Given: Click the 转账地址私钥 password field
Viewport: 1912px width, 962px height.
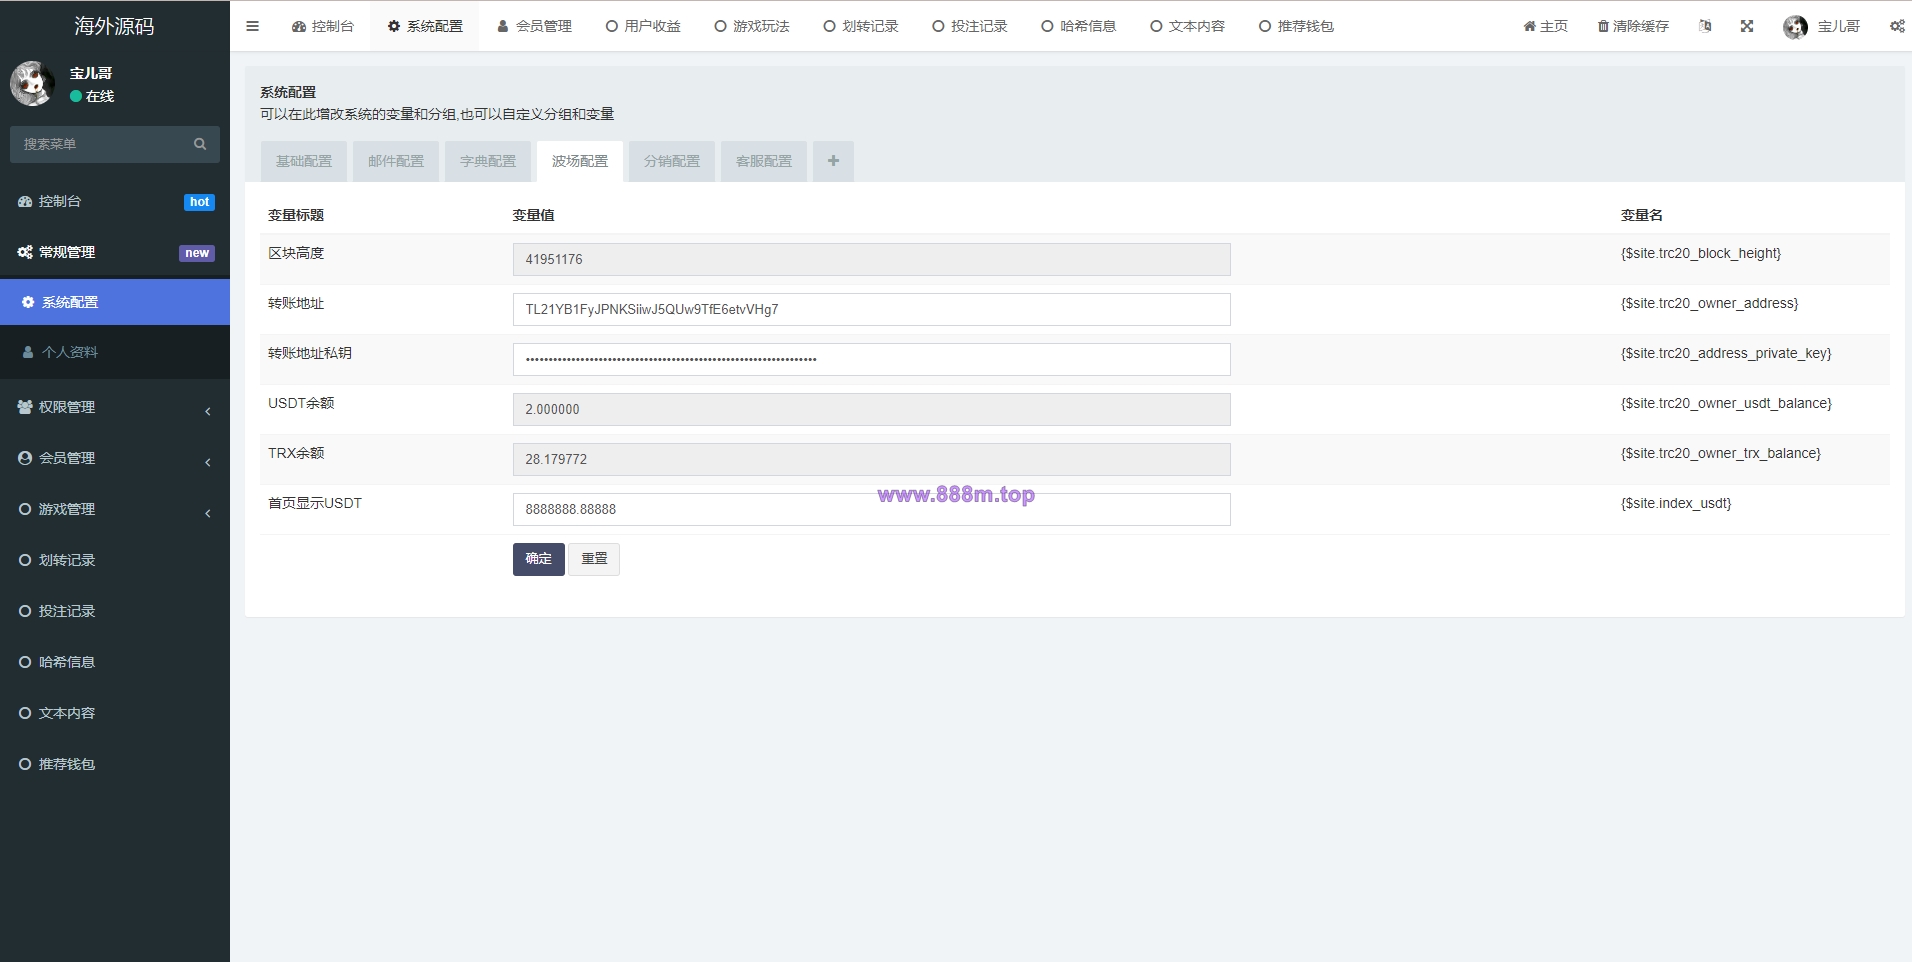Looking at the screenshot, I should coord(871,359).
